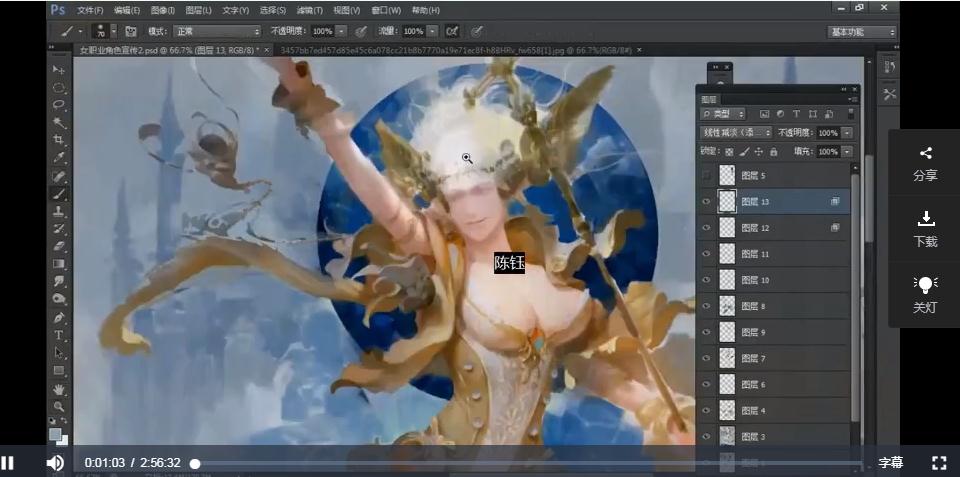This screenshot has width=960, height=477.
Task: Select the Lasso tool
Action: click(59, 105)
